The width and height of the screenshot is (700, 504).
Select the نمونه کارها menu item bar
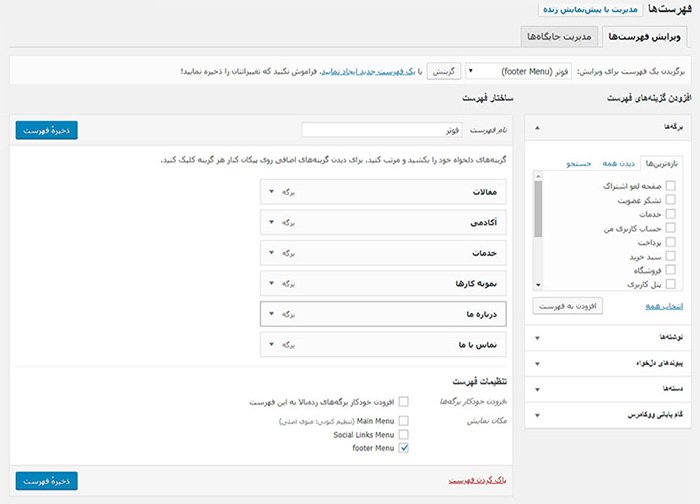point(383,283)
